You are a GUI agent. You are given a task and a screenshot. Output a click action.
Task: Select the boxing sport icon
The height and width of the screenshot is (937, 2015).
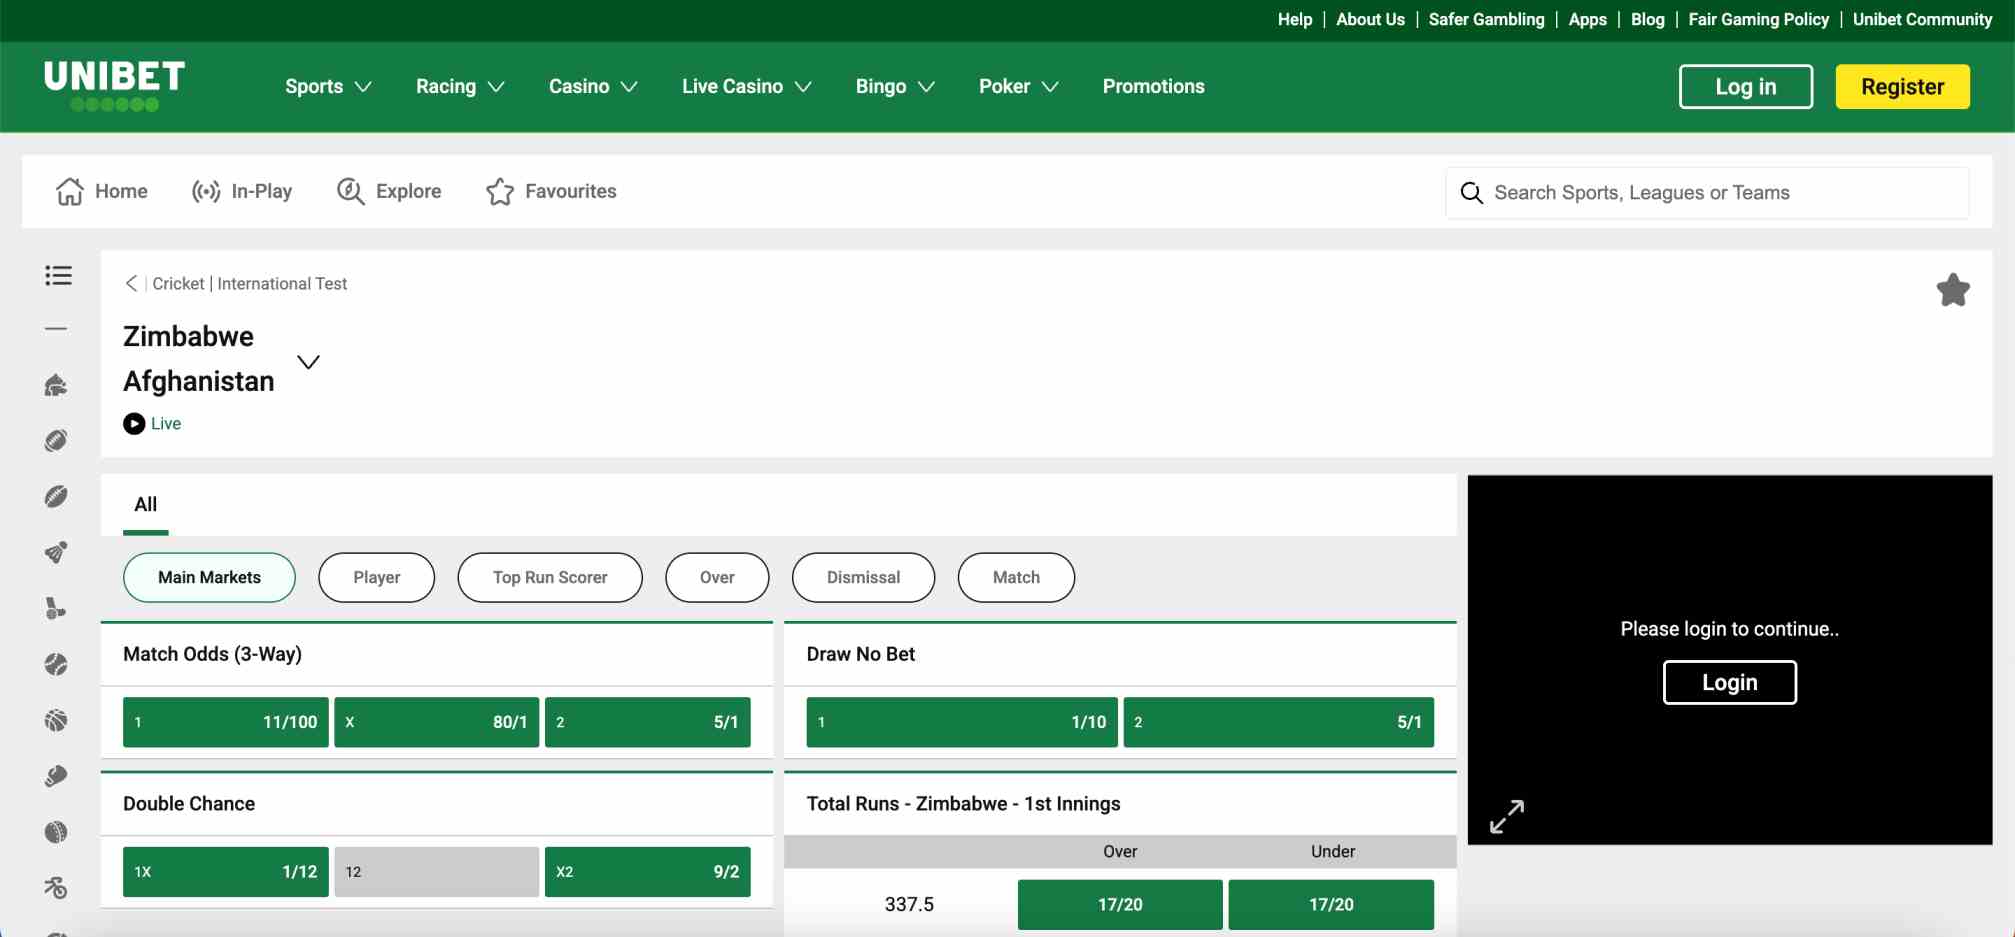[x=58, y=775]
